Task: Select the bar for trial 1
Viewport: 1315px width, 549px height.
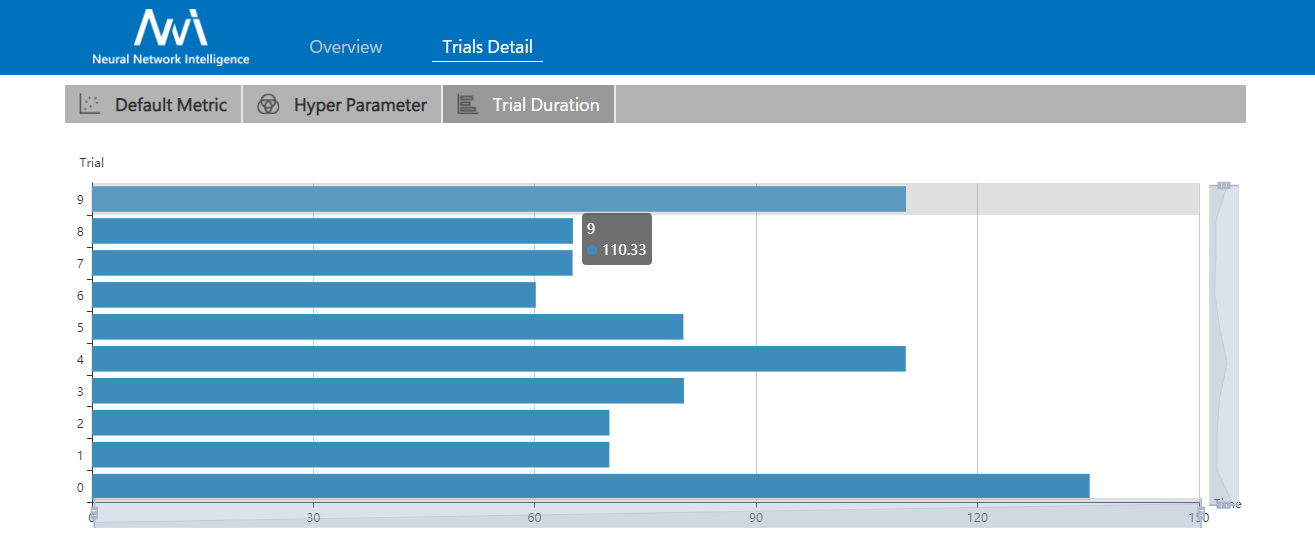Action: point(350,454)
